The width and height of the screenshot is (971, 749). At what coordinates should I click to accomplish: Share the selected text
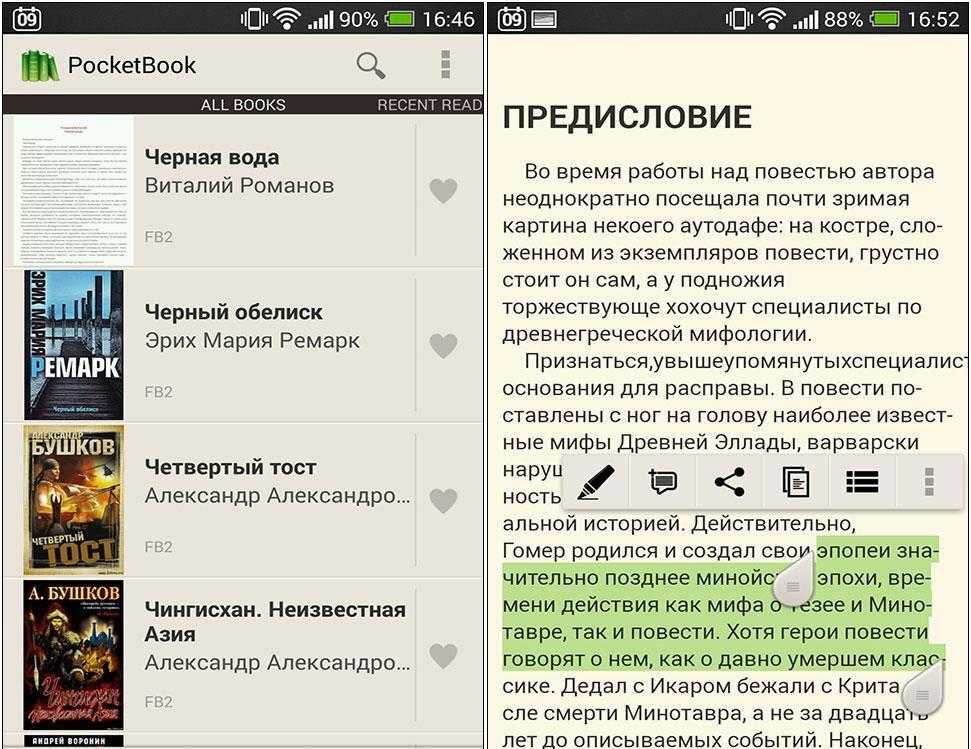pyautogui.click(x=729, y=482)
